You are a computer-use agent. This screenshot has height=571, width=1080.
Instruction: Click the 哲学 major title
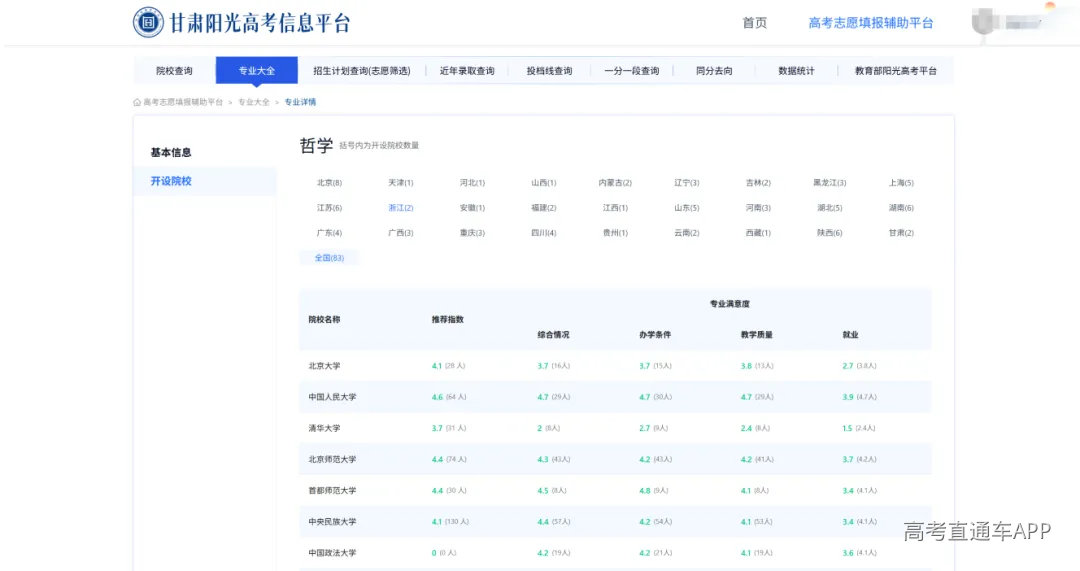click(x=316, y=145)
